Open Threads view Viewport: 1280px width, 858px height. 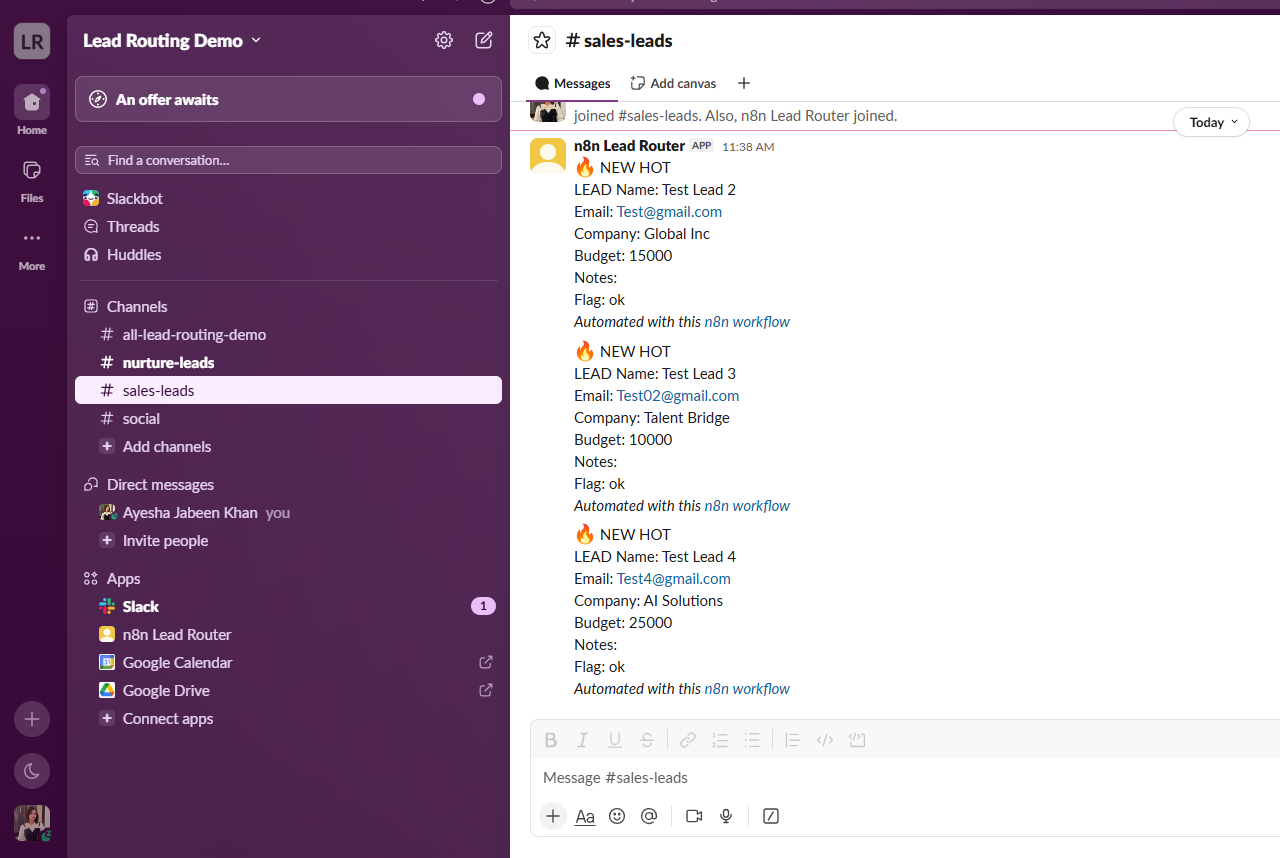click(288, 226)
